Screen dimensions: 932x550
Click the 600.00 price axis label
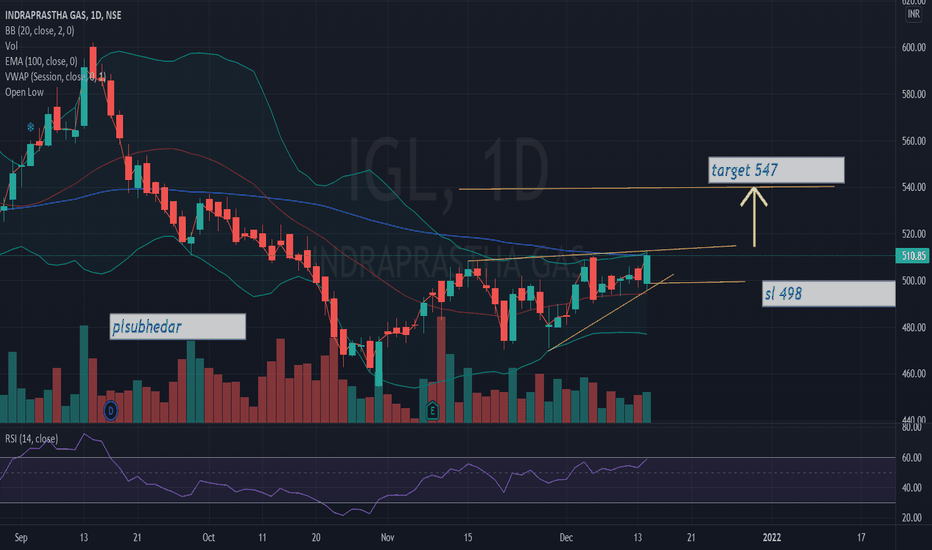coord(914,48)
